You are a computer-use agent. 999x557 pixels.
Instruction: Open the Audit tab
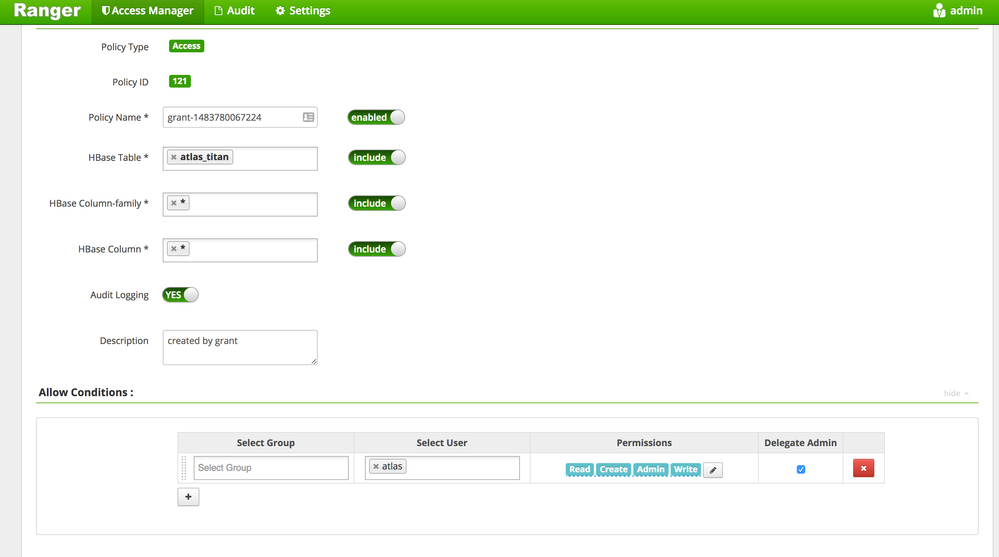[x=234, y=11]
